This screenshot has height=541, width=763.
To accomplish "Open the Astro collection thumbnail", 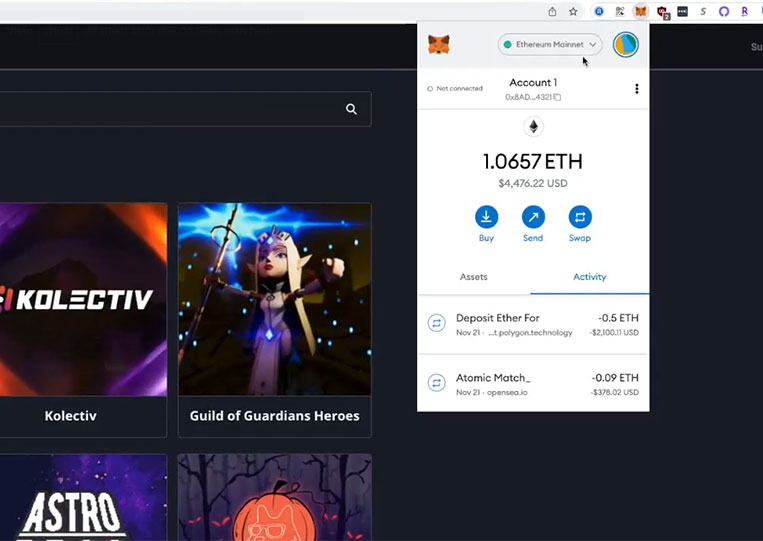I will click(83, 498).
